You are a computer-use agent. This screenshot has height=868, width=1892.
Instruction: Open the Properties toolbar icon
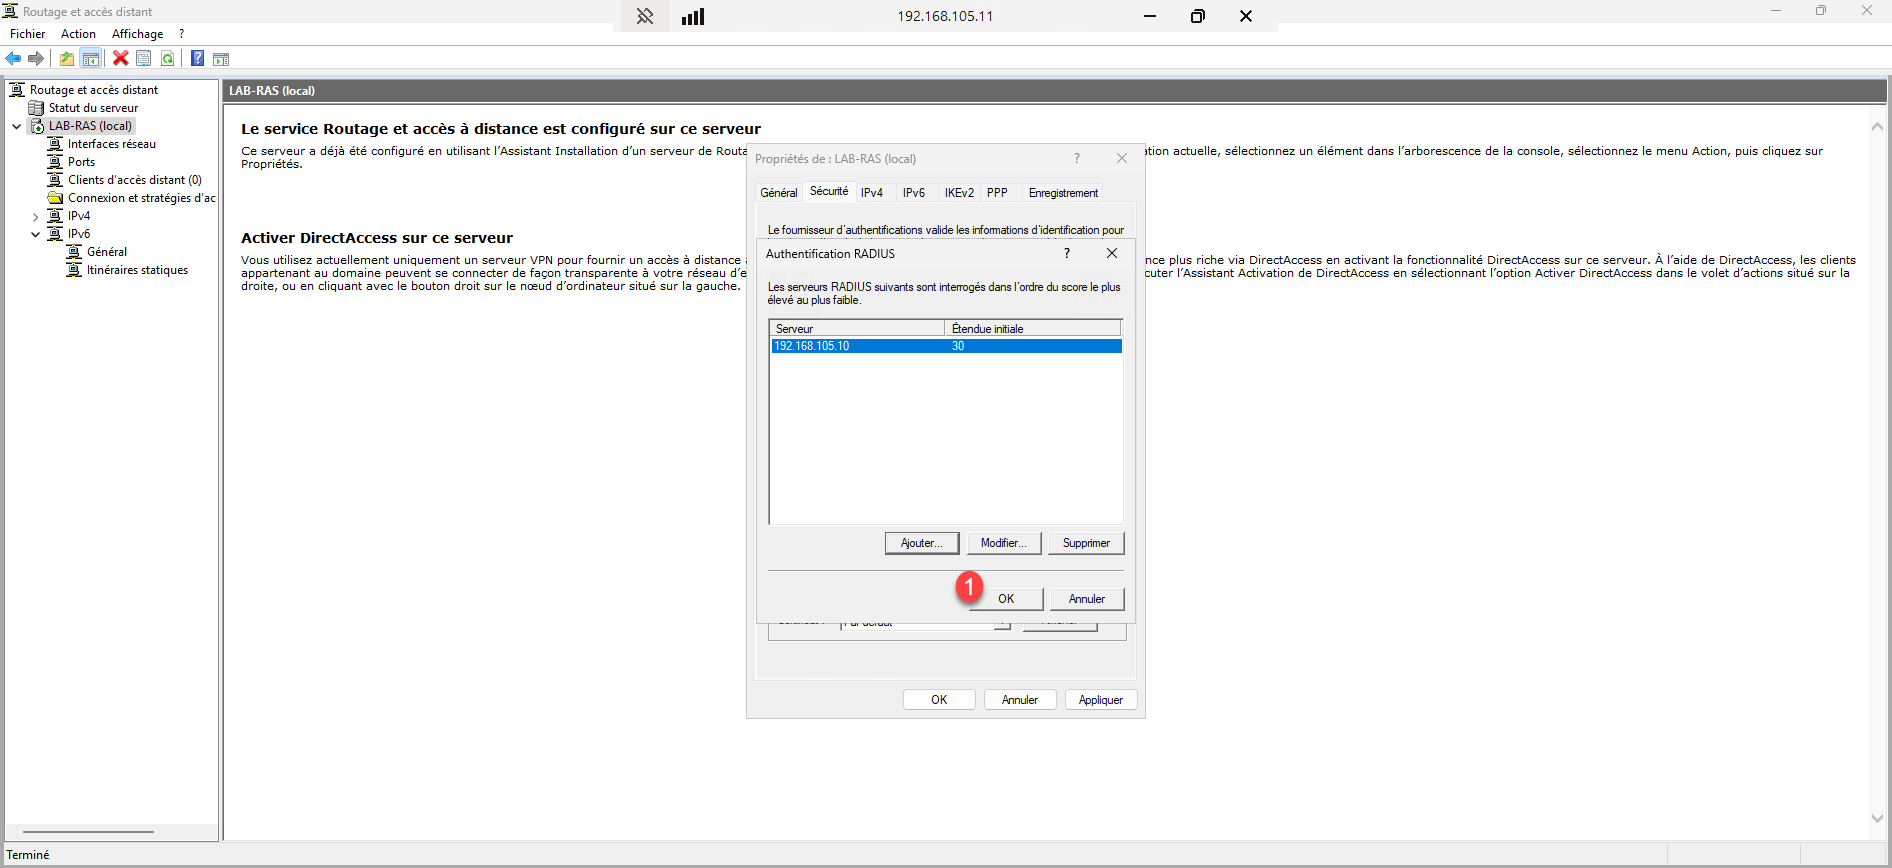click(x=144, y=59)
